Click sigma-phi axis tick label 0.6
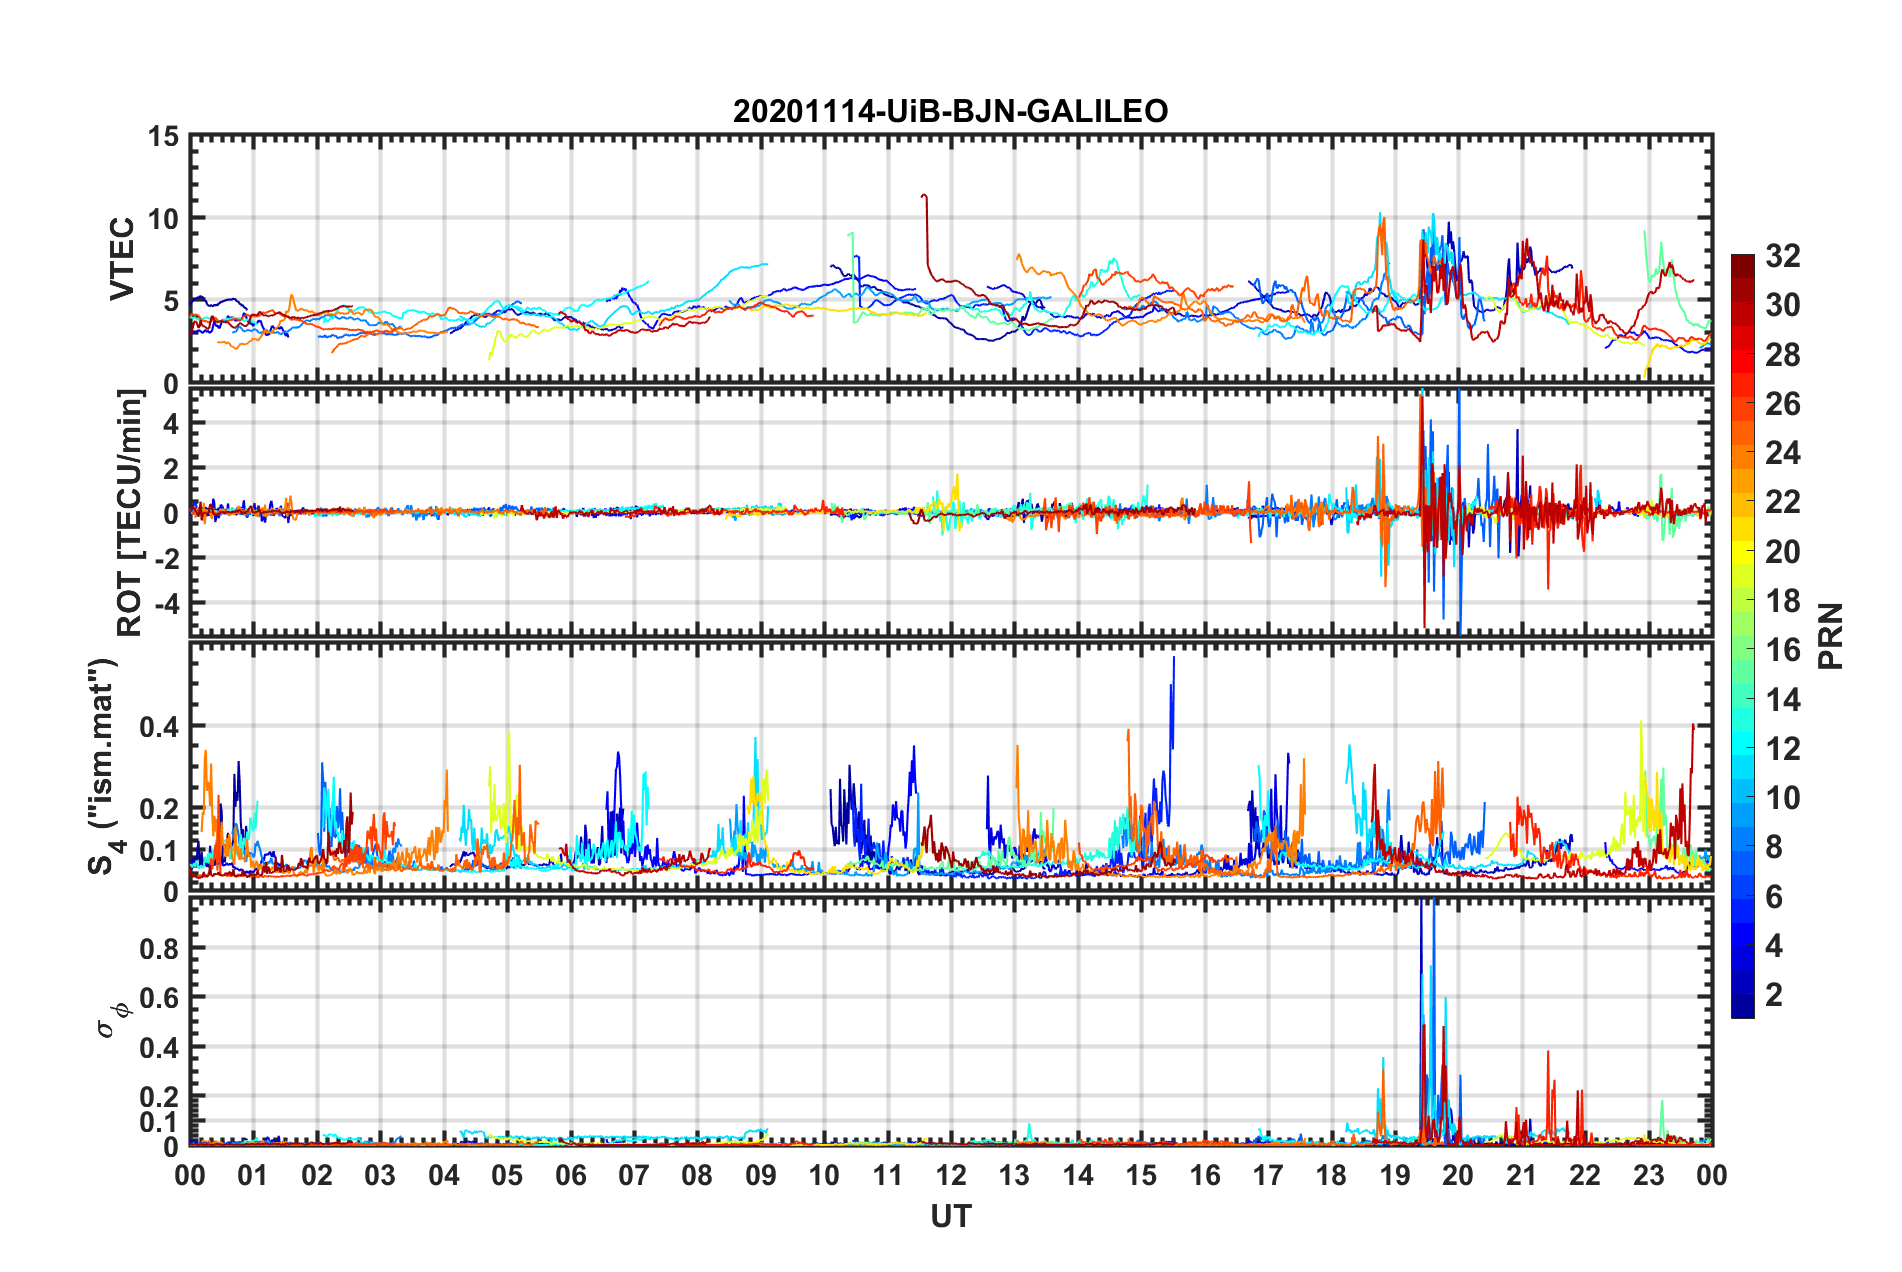 159,998
